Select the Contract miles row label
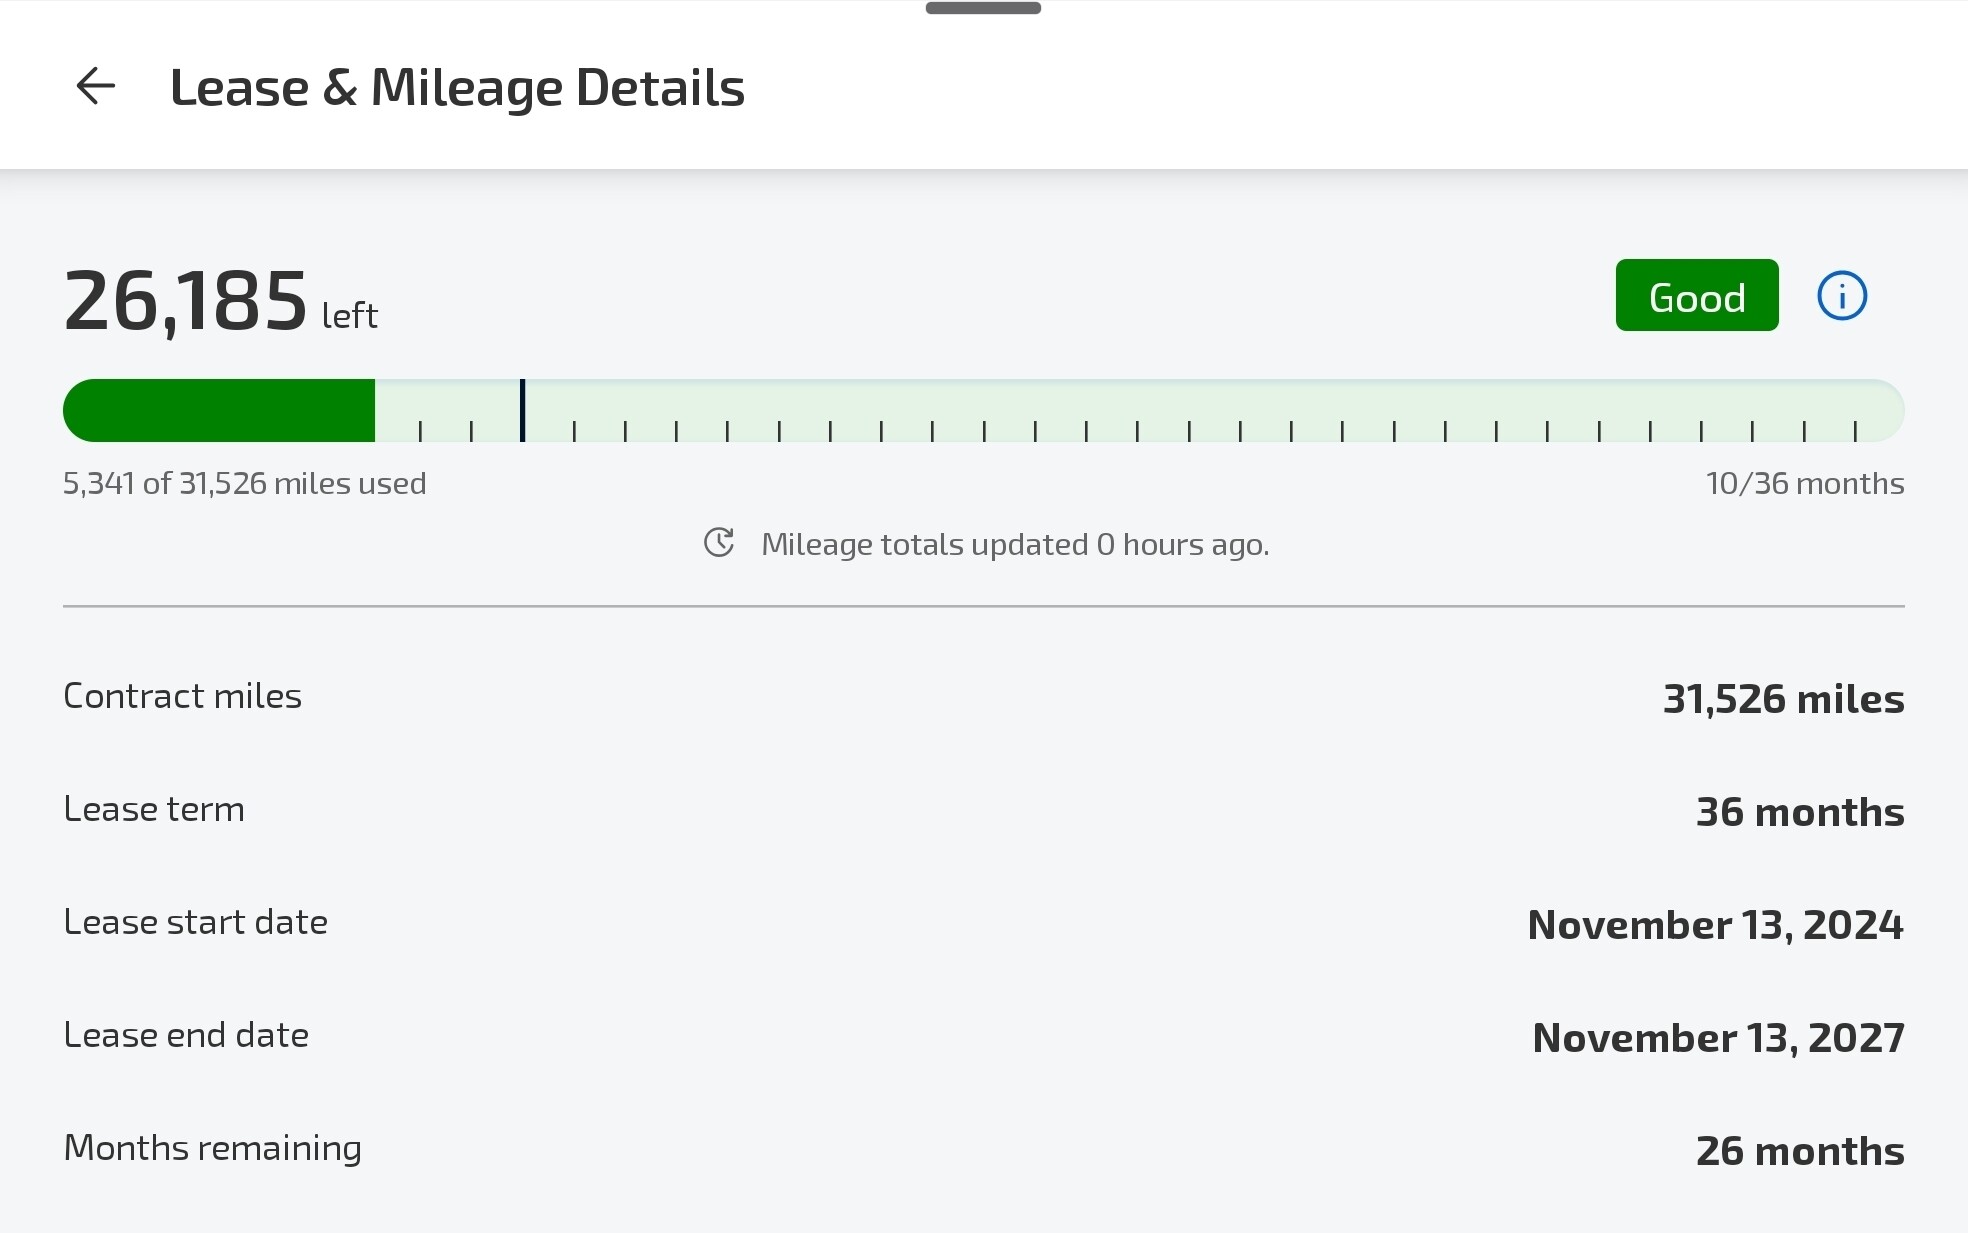Viewport: 1968px width, 1233px height. click(183, 696)
